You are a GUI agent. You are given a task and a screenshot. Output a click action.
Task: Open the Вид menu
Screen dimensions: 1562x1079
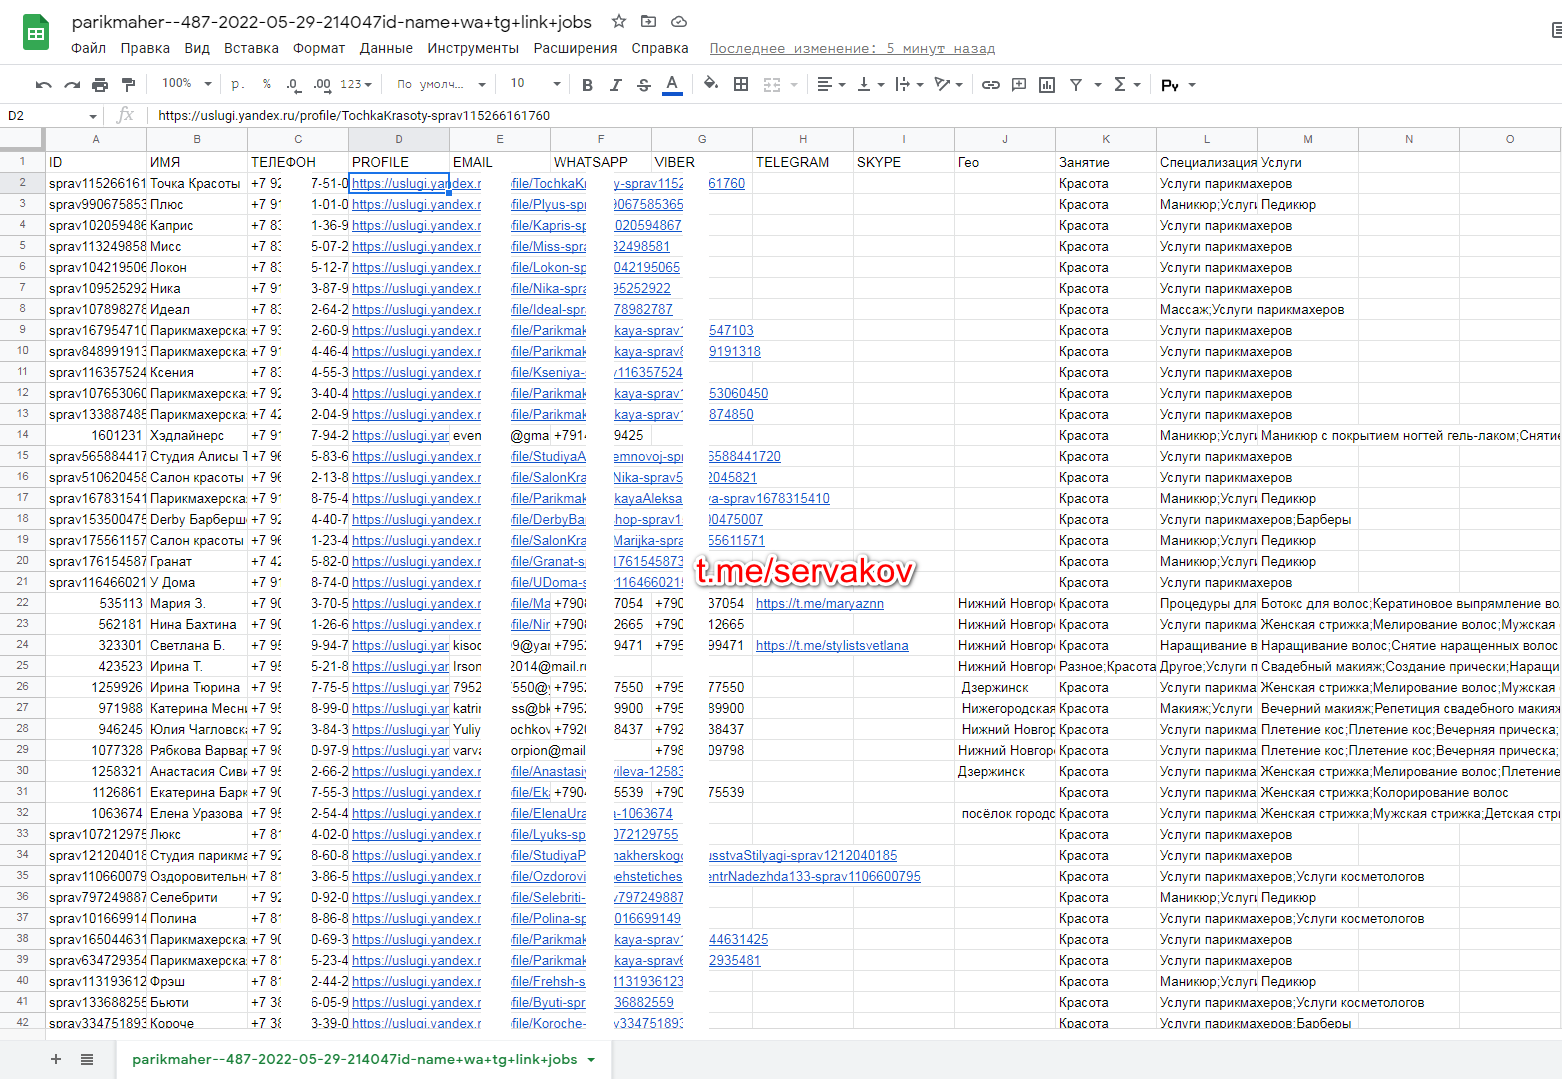pyautogui.click(x=197, y=48)
